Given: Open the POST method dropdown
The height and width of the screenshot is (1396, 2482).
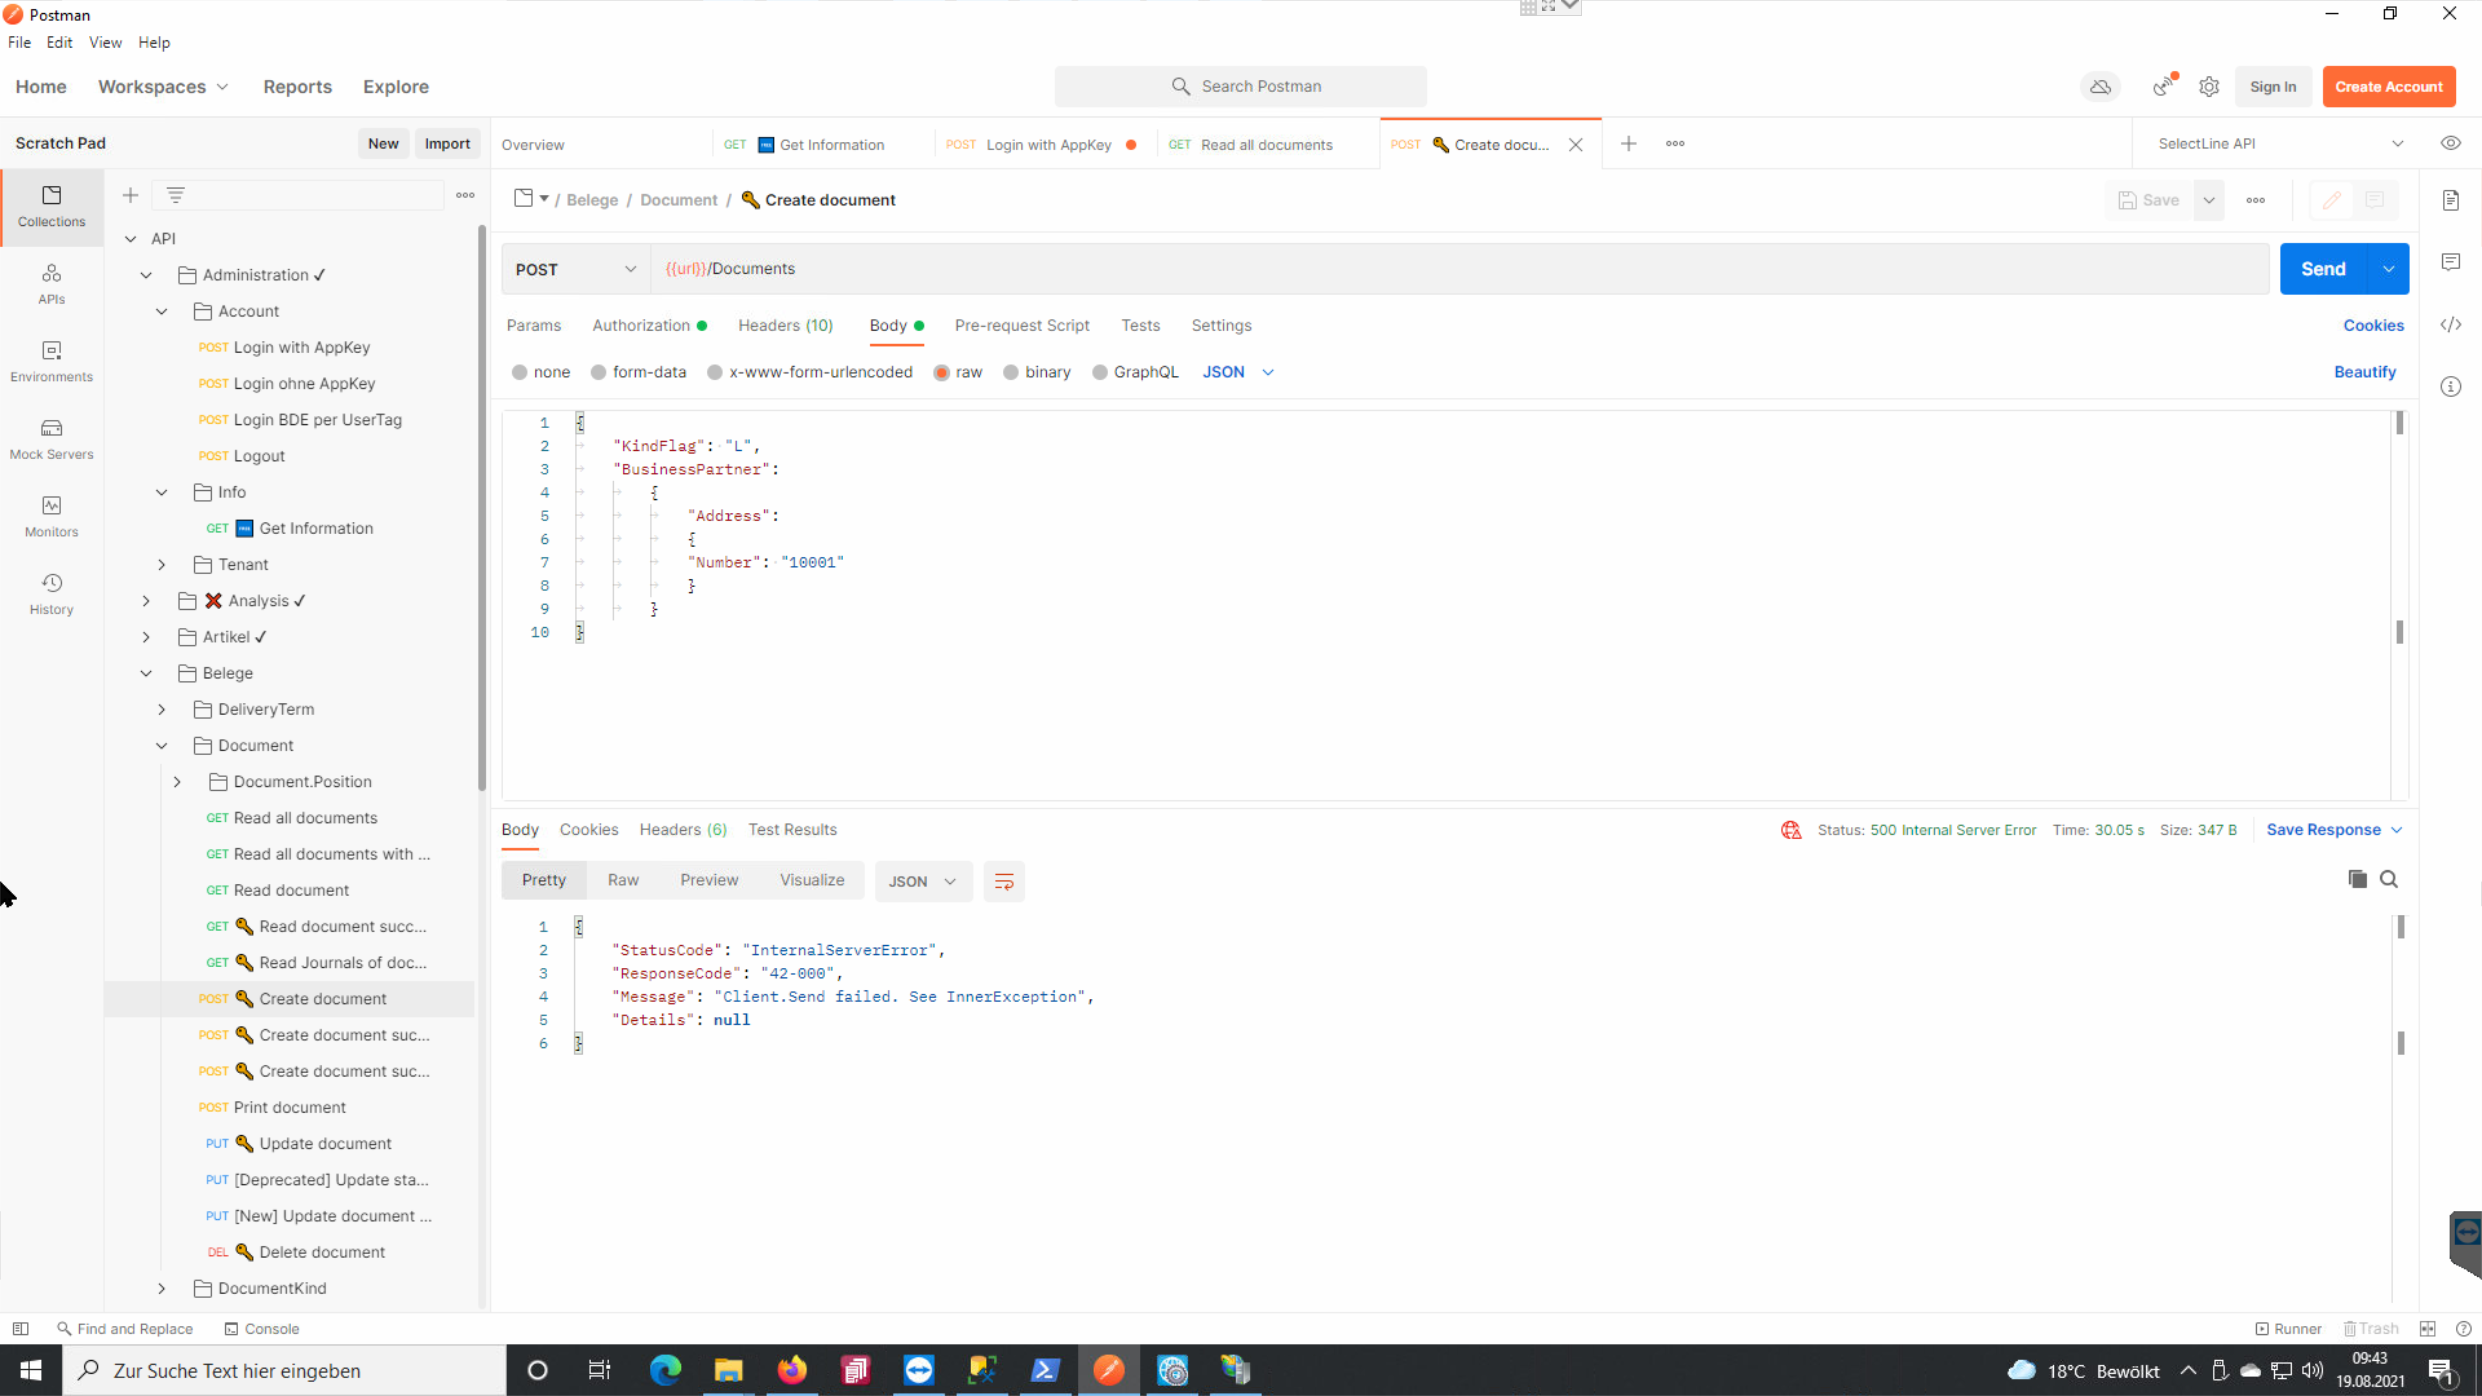Looking at the screenshot, I should point(574,268).
